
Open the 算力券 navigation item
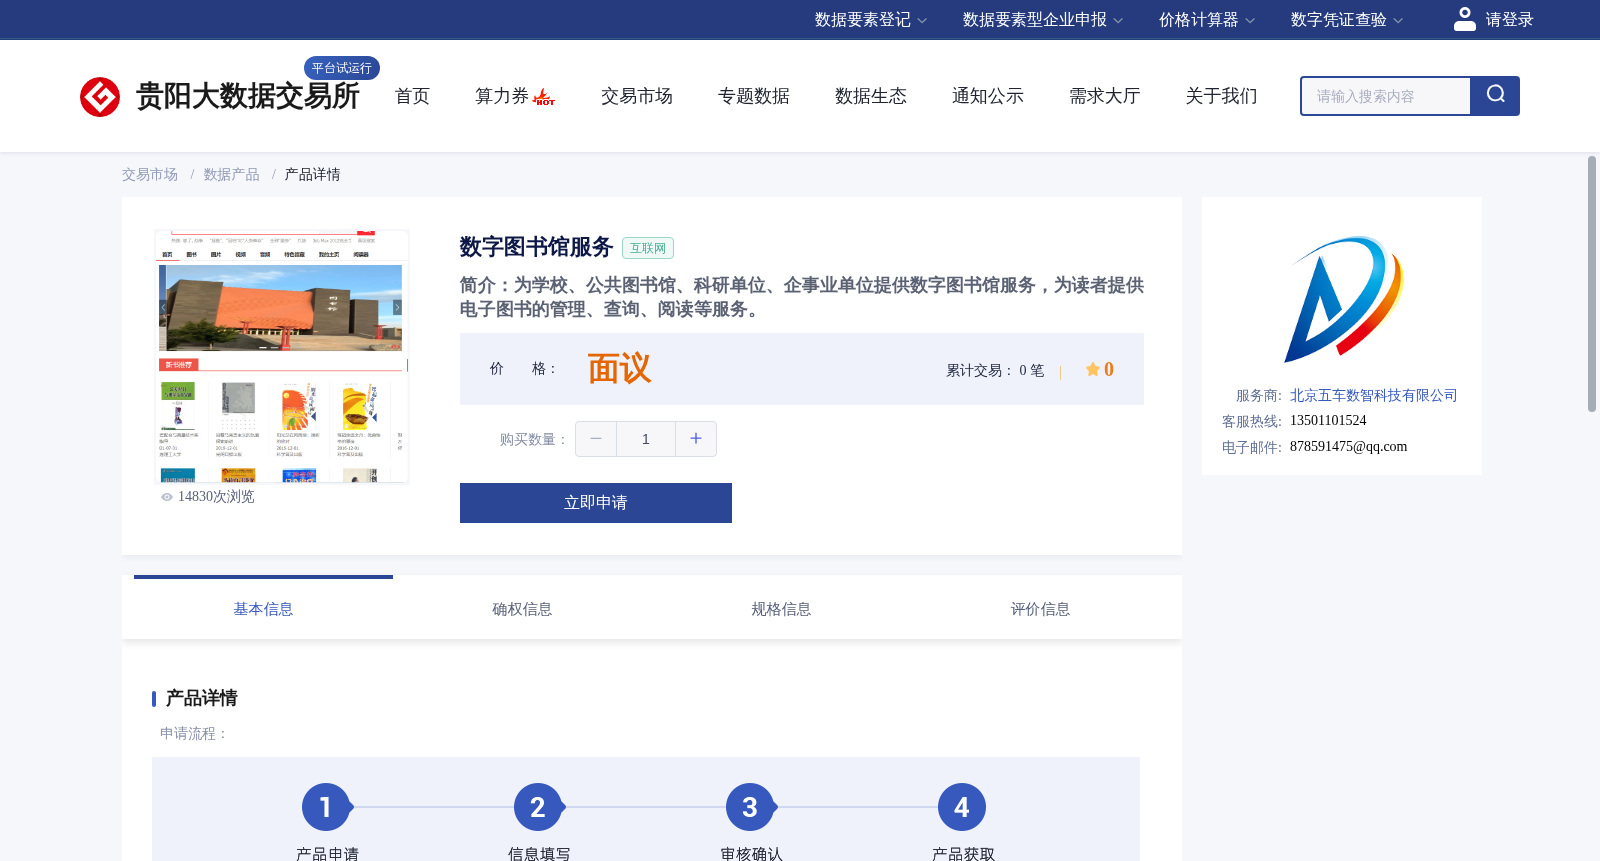(502, 96)
